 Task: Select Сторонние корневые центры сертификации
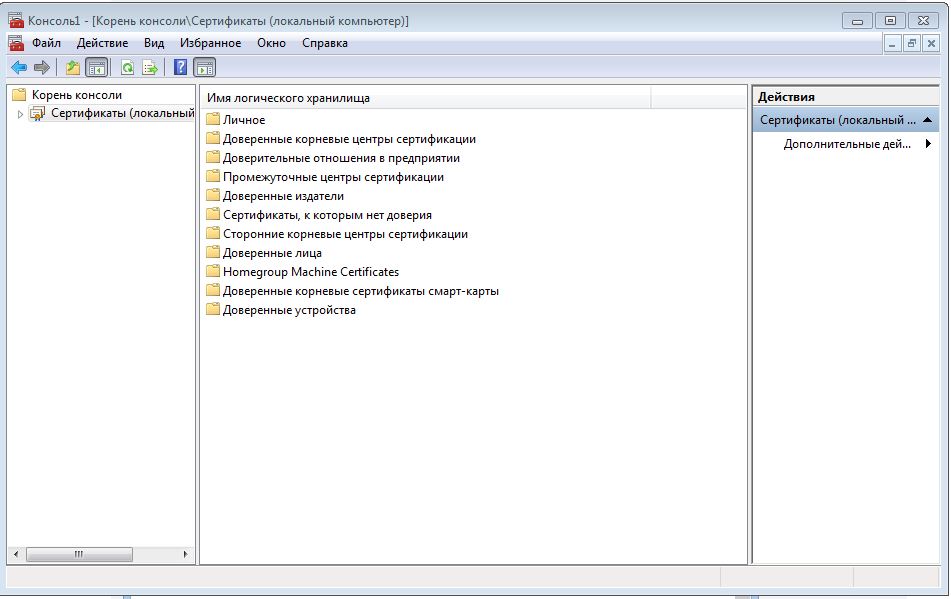click(x=345, y=234)
